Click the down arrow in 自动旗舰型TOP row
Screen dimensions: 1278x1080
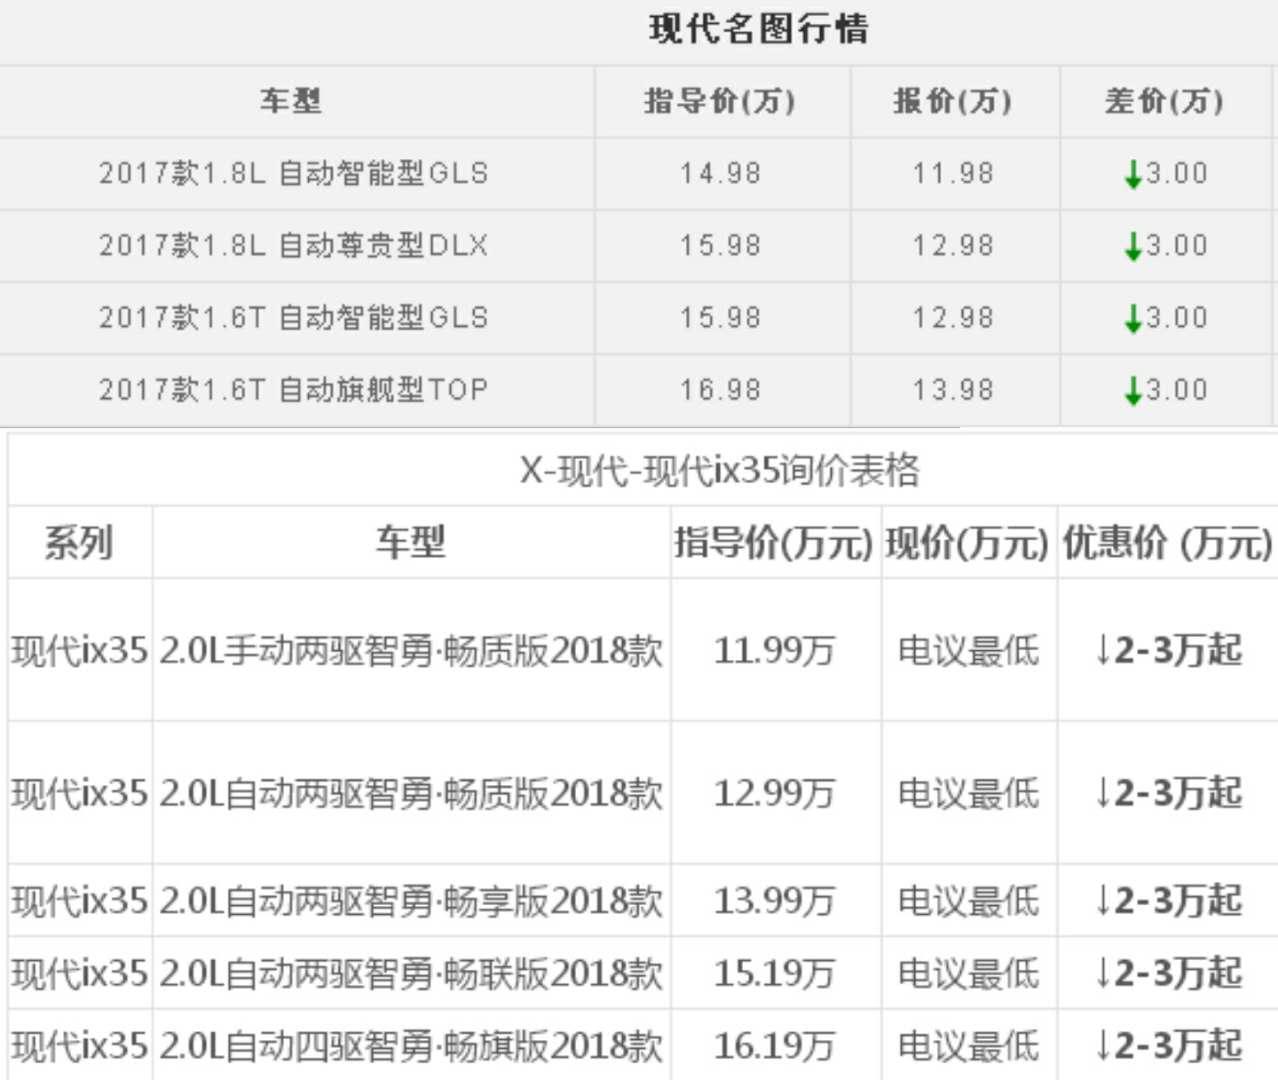(x=1133, y=389)
